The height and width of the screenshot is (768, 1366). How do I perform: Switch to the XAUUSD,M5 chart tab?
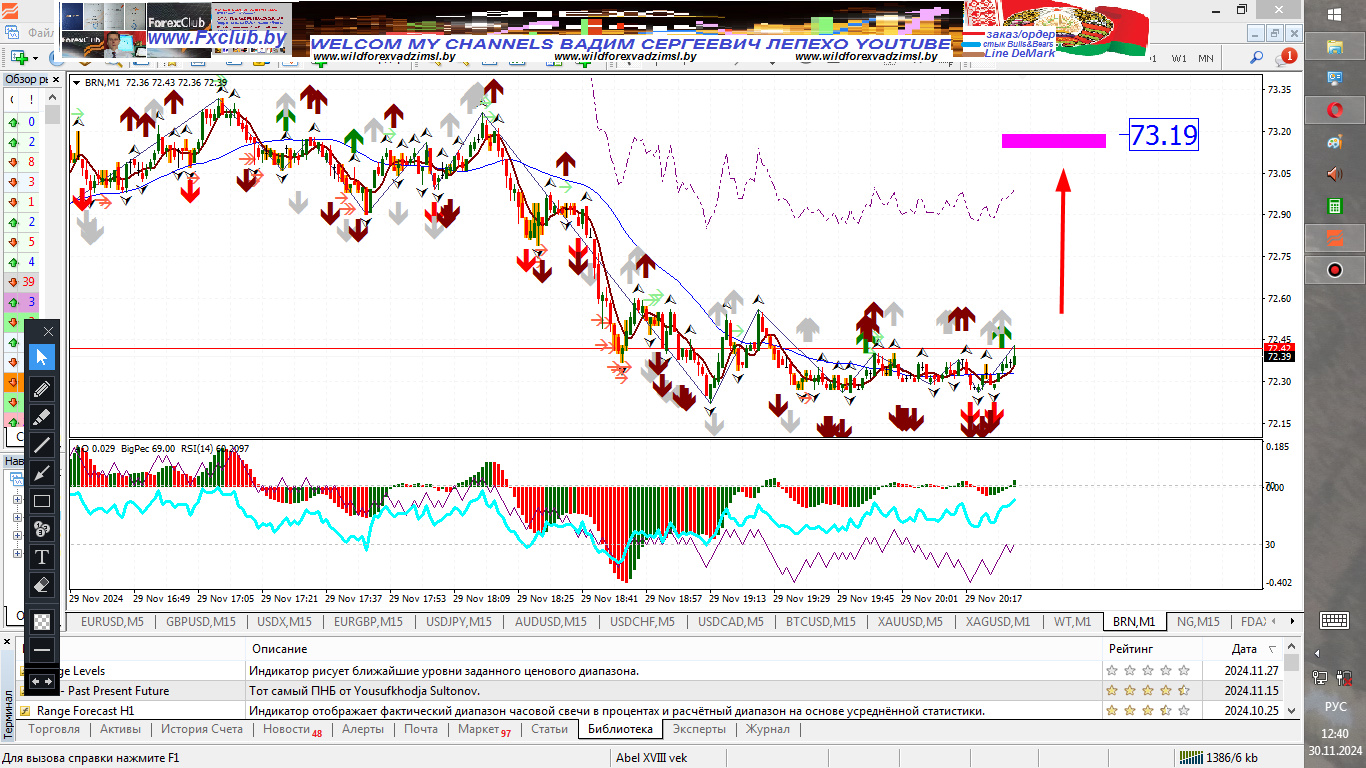pos(910,622)
